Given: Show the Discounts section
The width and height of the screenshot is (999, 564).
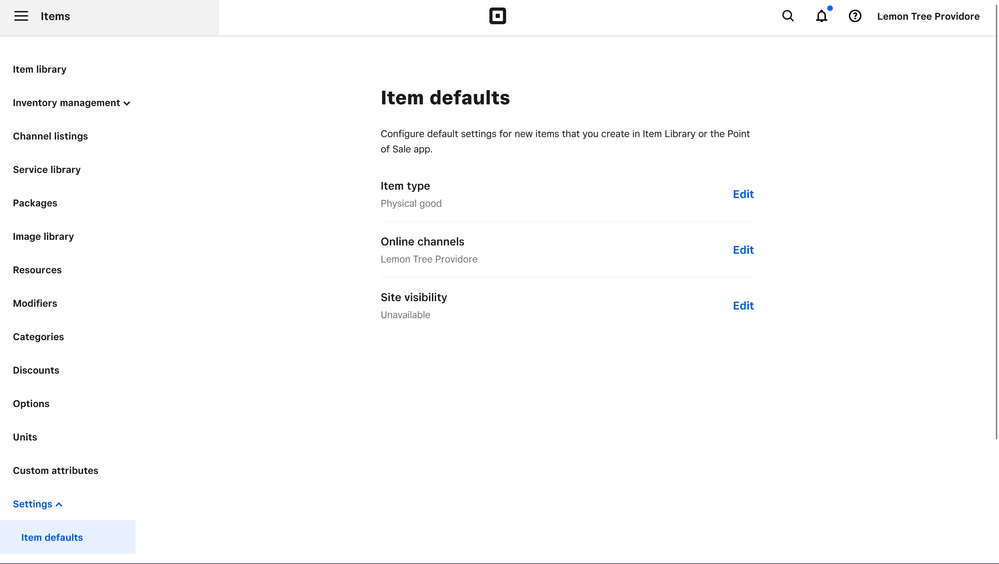Looking at the screenshot, I should tap(36, 370).
